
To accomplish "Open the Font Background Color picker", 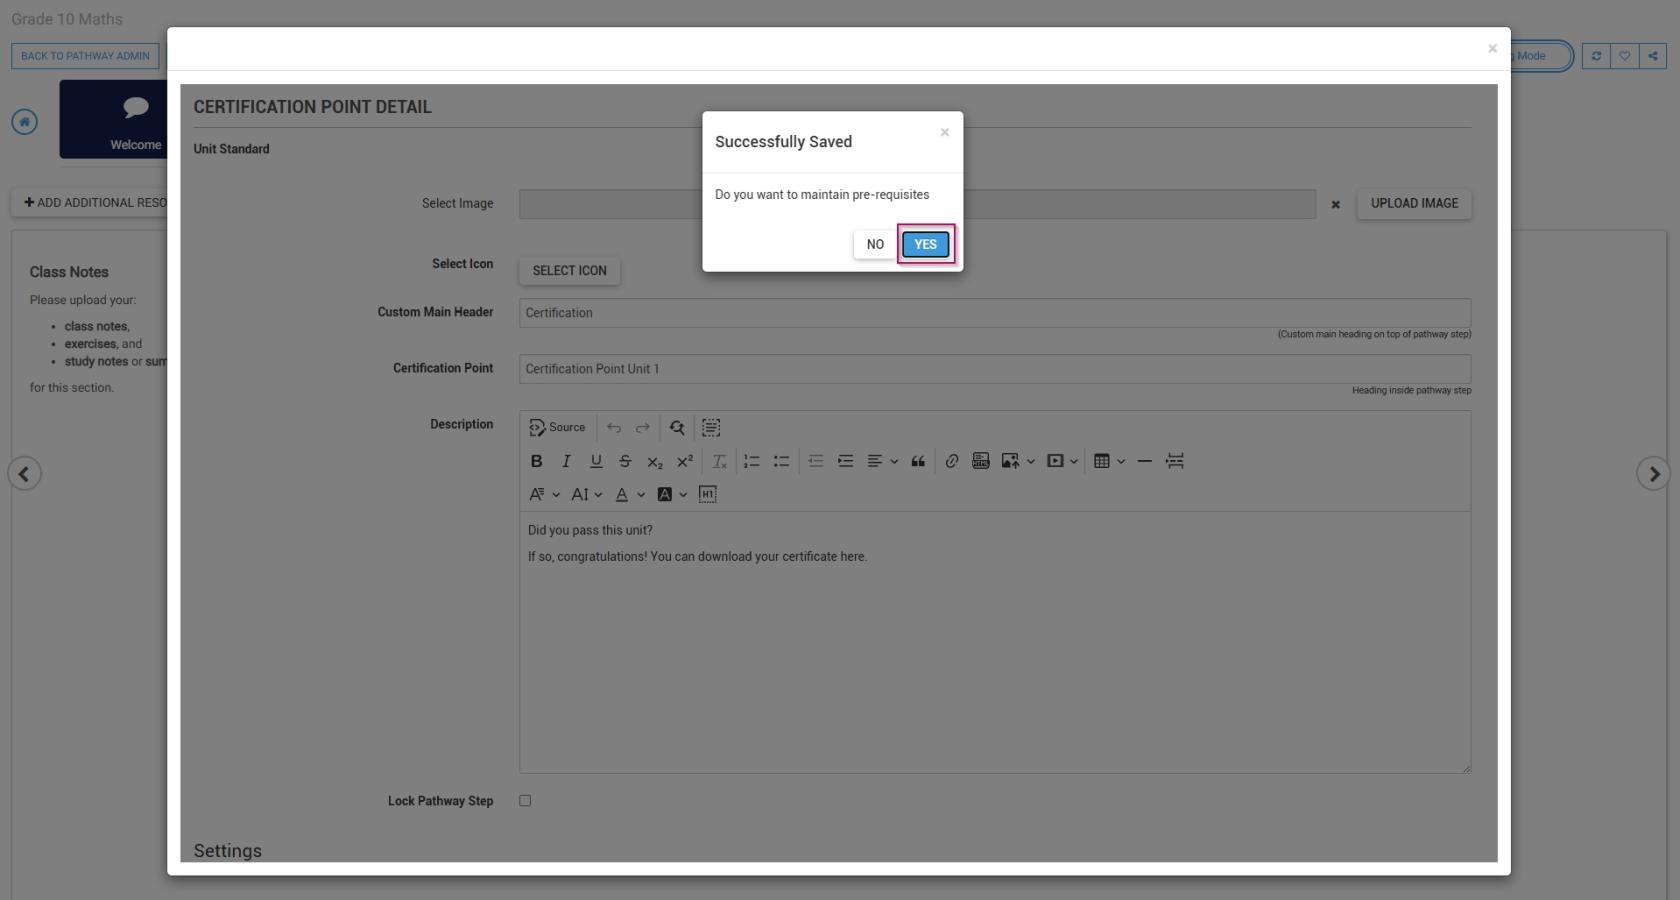I will pyautogui.click(x=672, y=494).
